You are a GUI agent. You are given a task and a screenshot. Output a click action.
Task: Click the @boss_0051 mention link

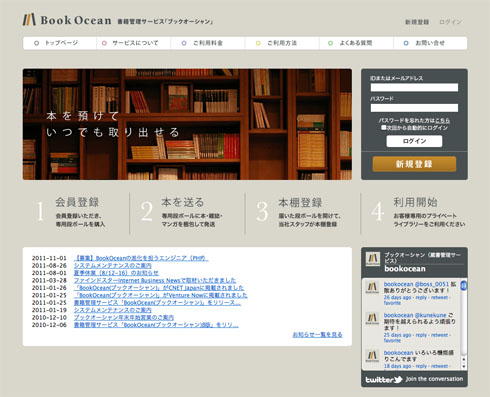point(432,284)
